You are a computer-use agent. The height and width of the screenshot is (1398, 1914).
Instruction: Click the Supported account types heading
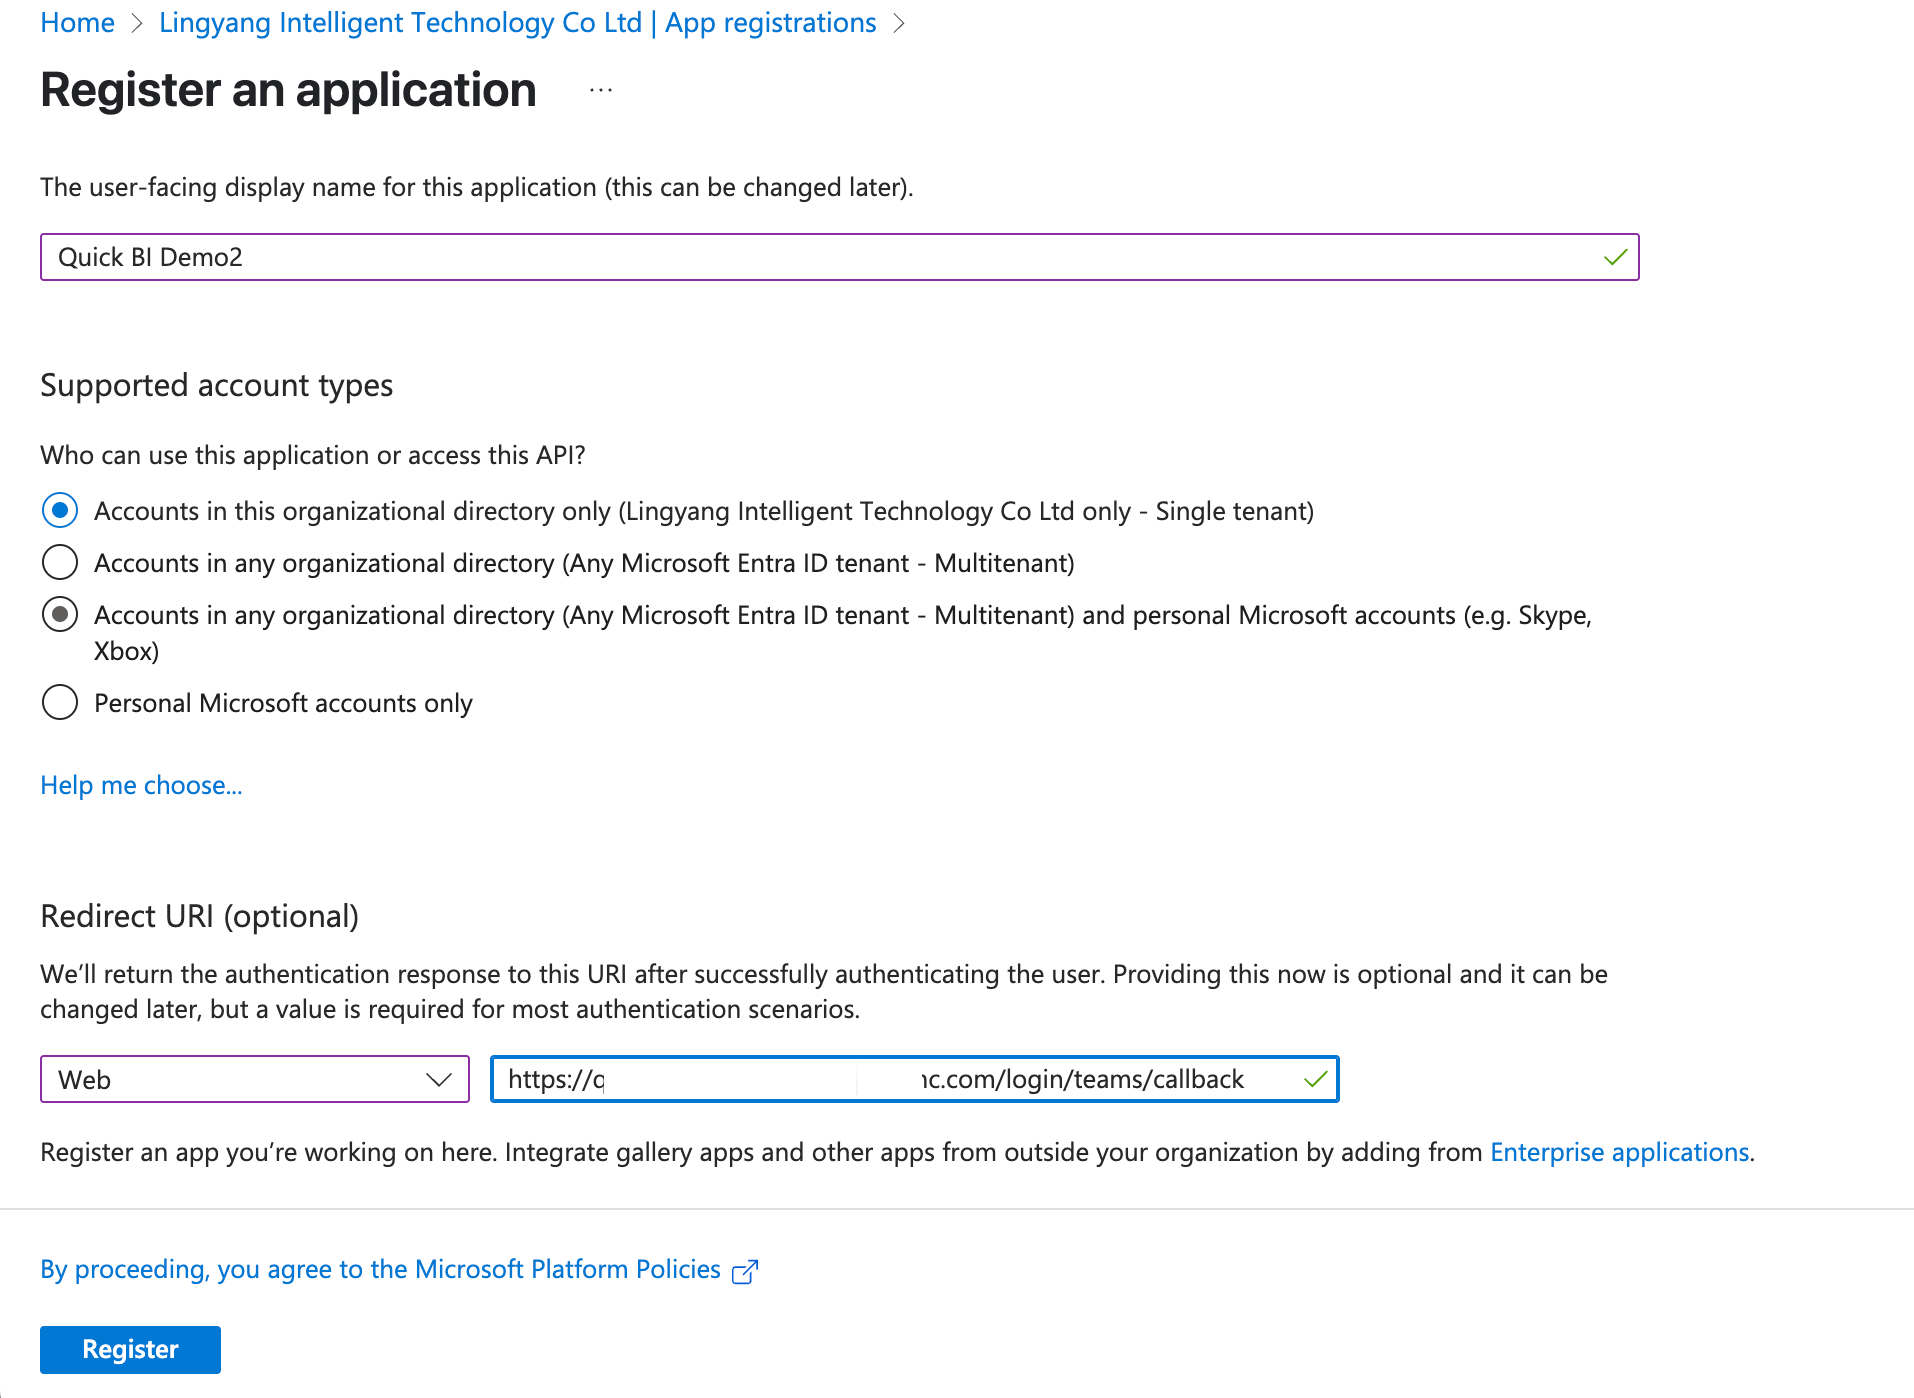216,386
